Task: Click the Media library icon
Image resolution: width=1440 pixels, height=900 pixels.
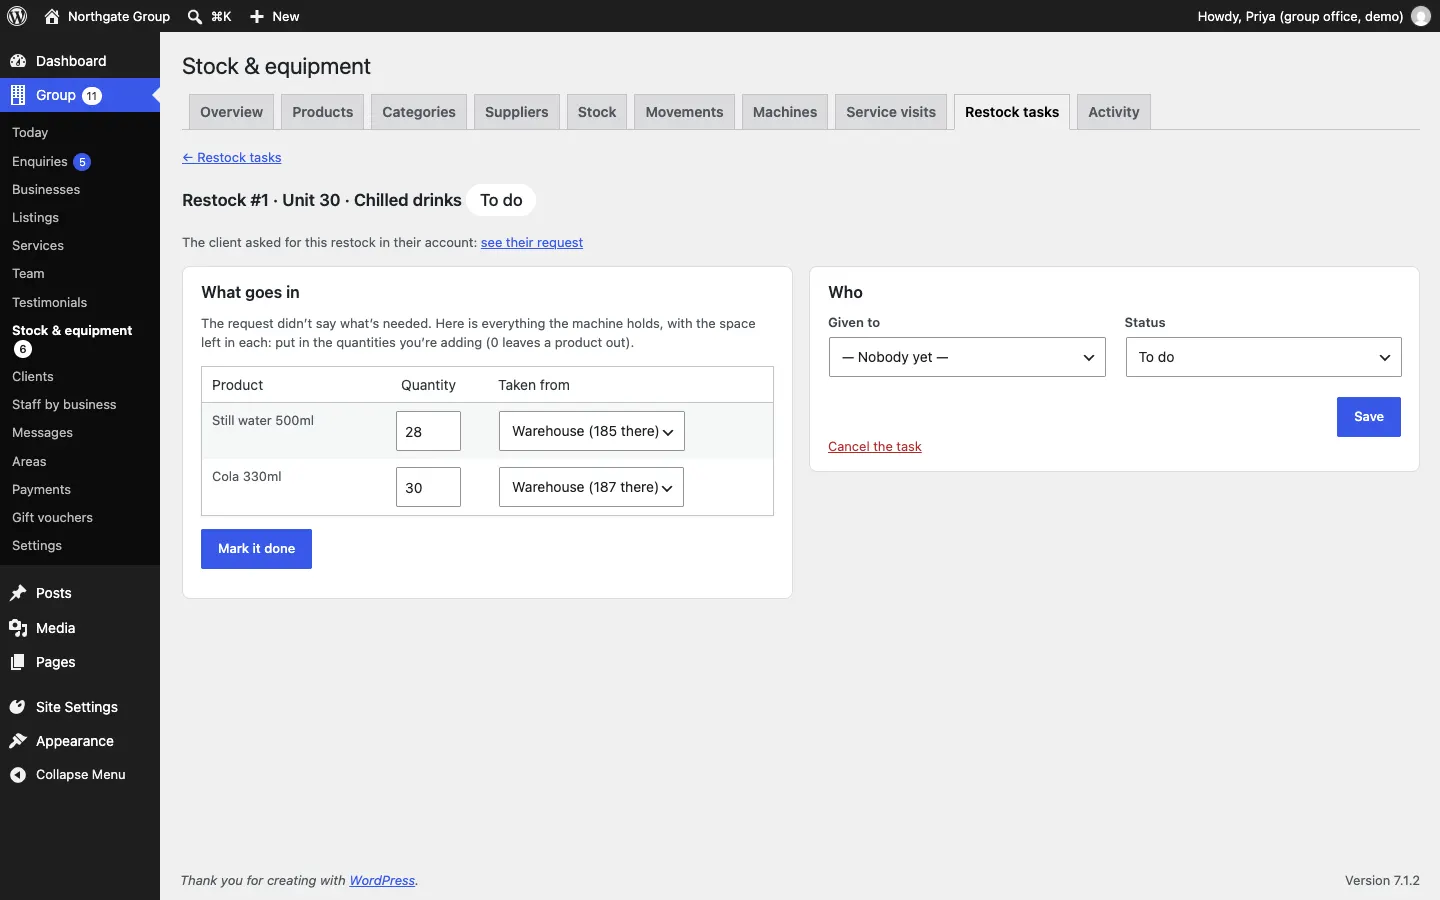Action: 18,628
